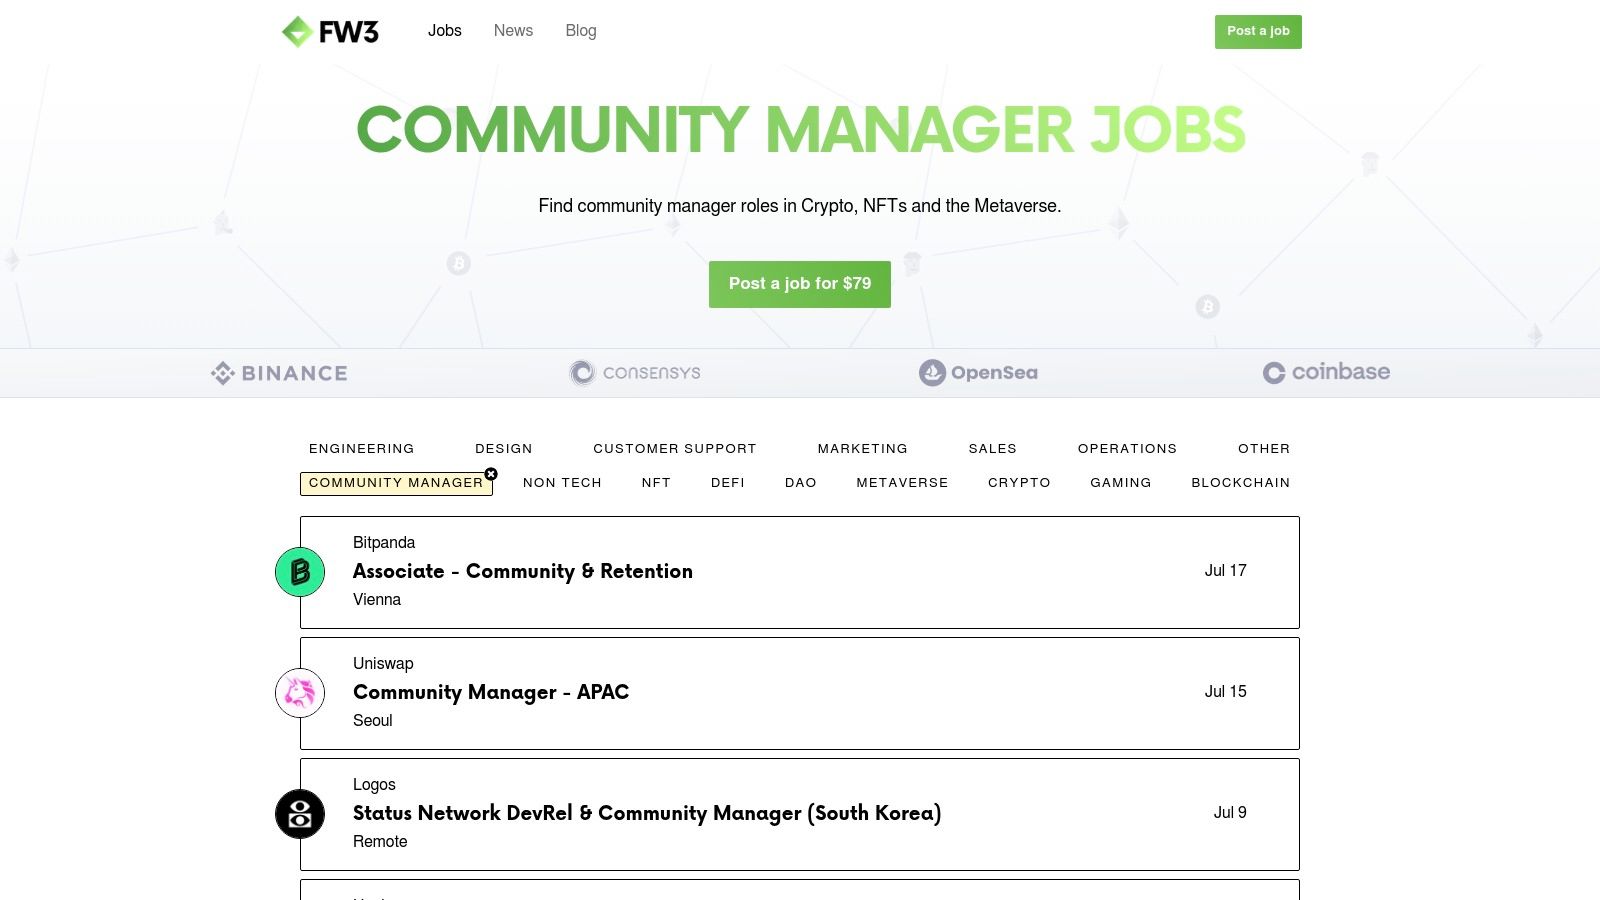This screenshot has width=1600, height=900.
Task: Click the Community Manager Jobs heading
Action: tap(800, 130)
